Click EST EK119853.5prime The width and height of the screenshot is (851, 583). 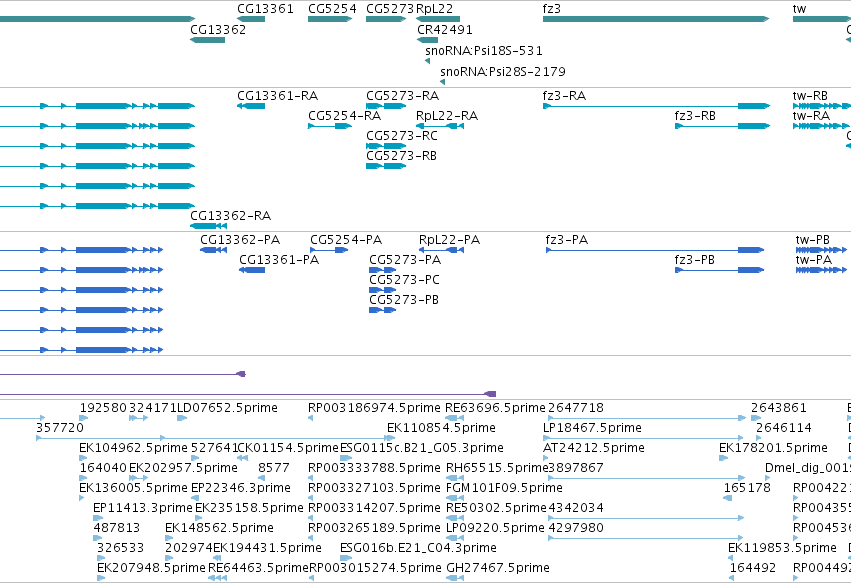782,548
